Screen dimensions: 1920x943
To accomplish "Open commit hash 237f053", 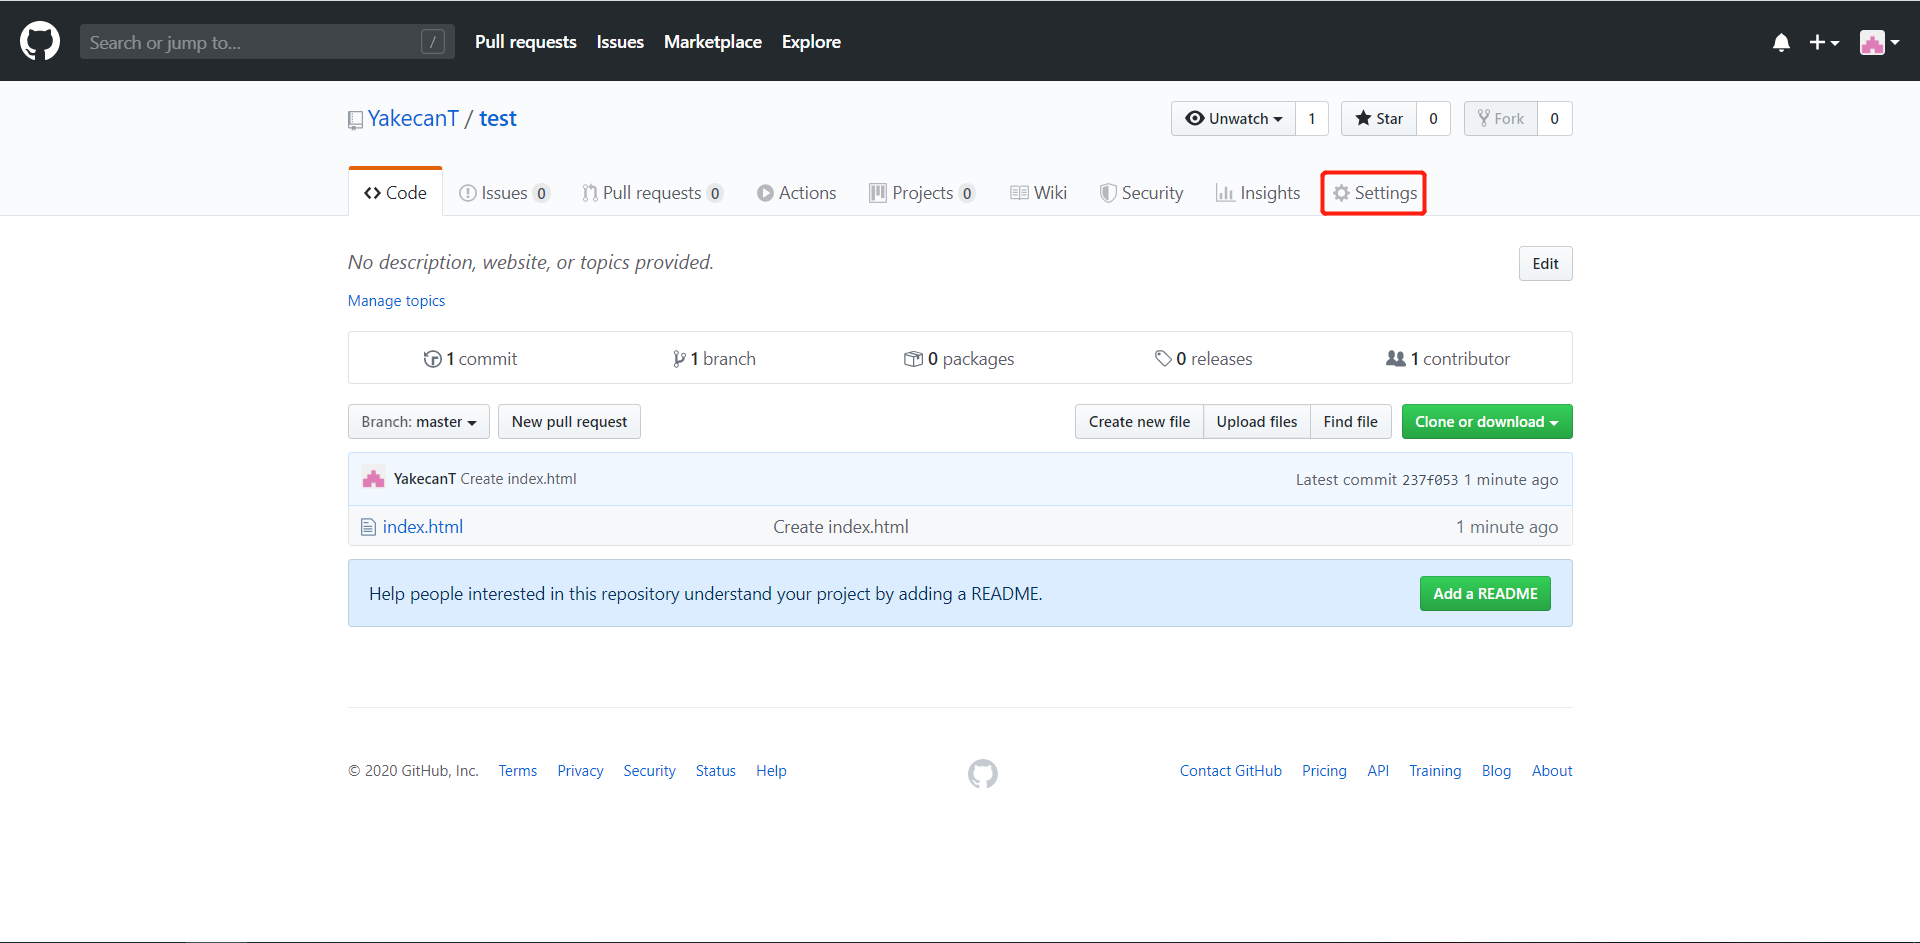I will 1430,480.
